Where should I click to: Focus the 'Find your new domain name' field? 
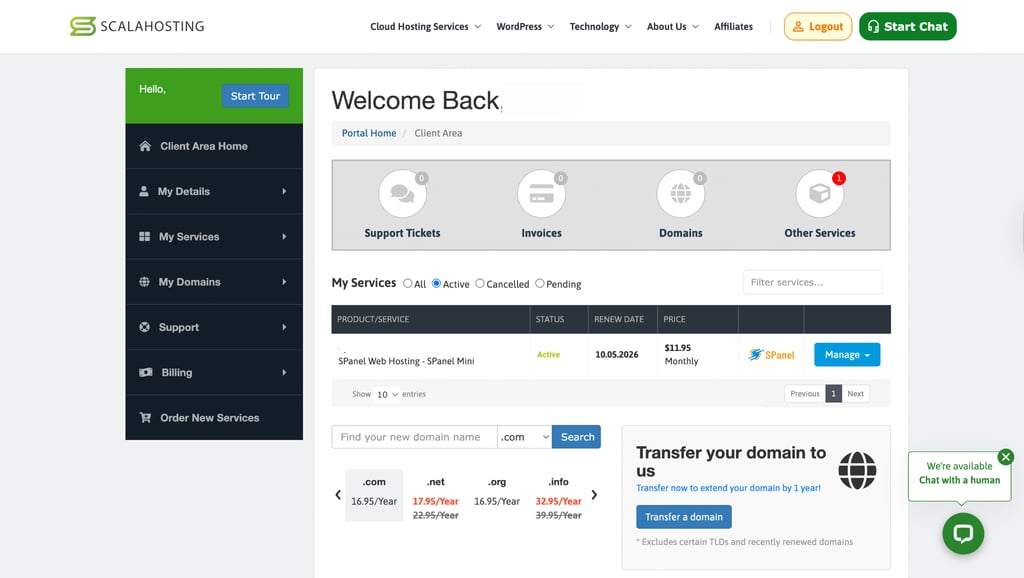click(x=415, y=437)
